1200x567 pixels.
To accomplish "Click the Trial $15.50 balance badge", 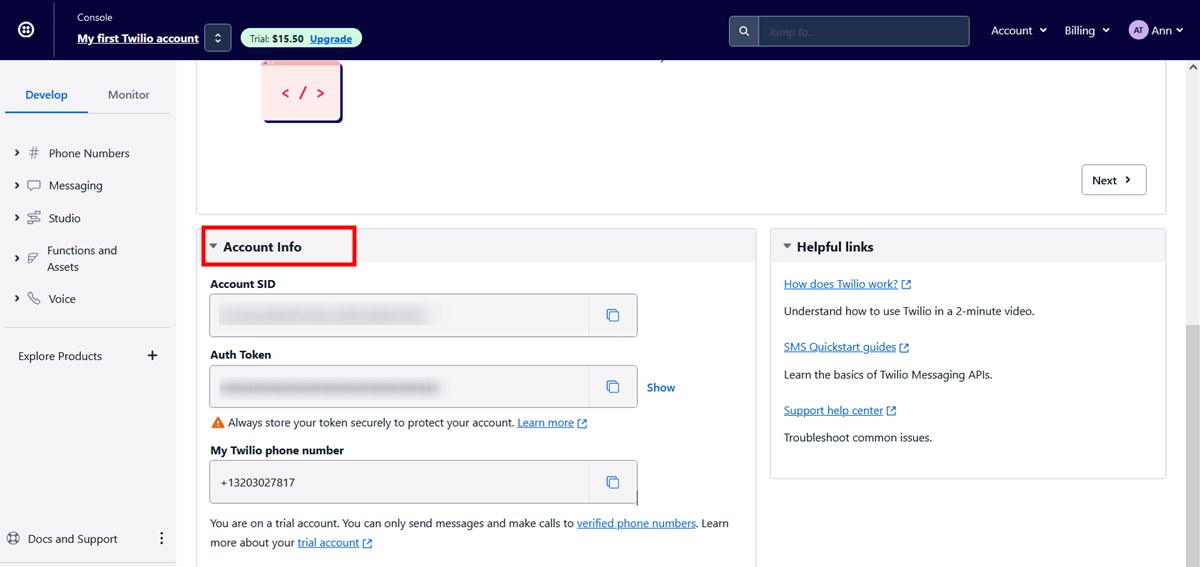I will pyautogui.click(x=301, y=38).
